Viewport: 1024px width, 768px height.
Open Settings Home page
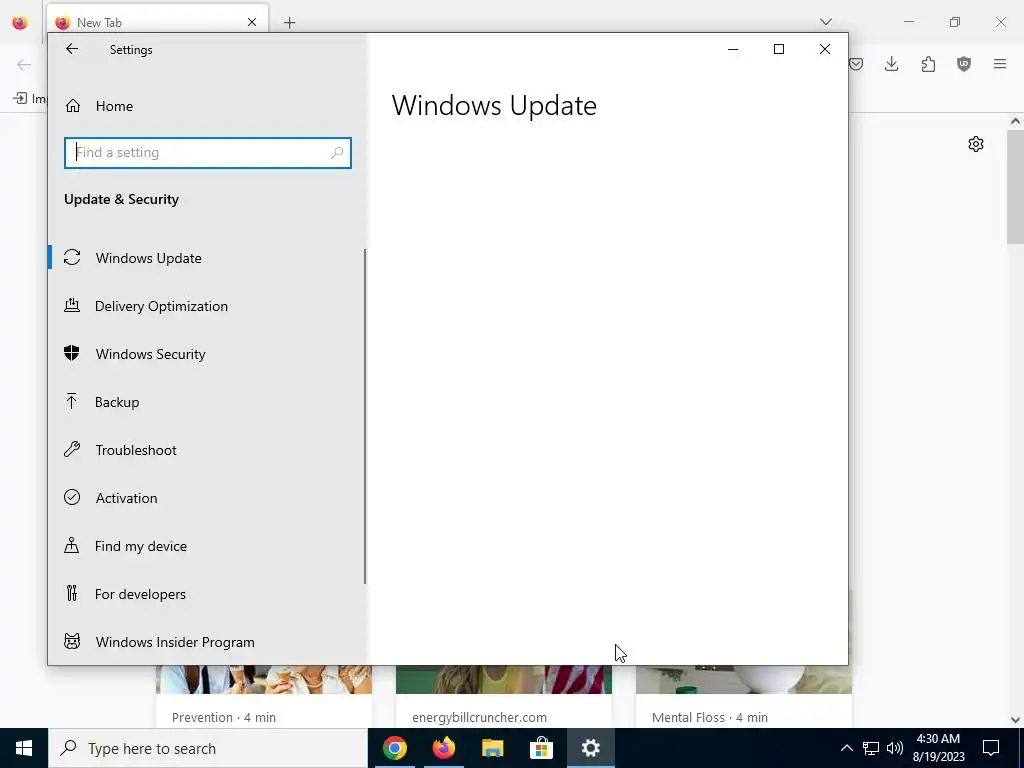(206, 106)
